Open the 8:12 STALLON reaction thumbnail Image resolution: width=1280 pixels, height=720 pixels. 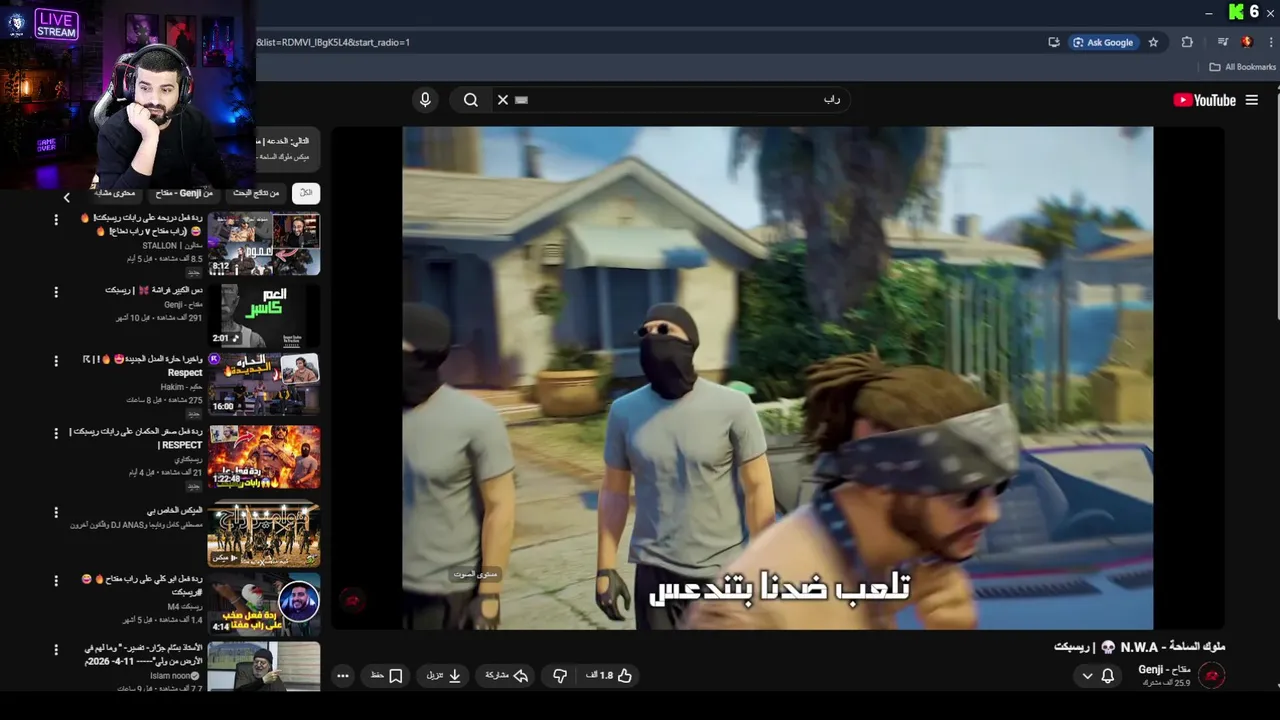click(264, 243)
